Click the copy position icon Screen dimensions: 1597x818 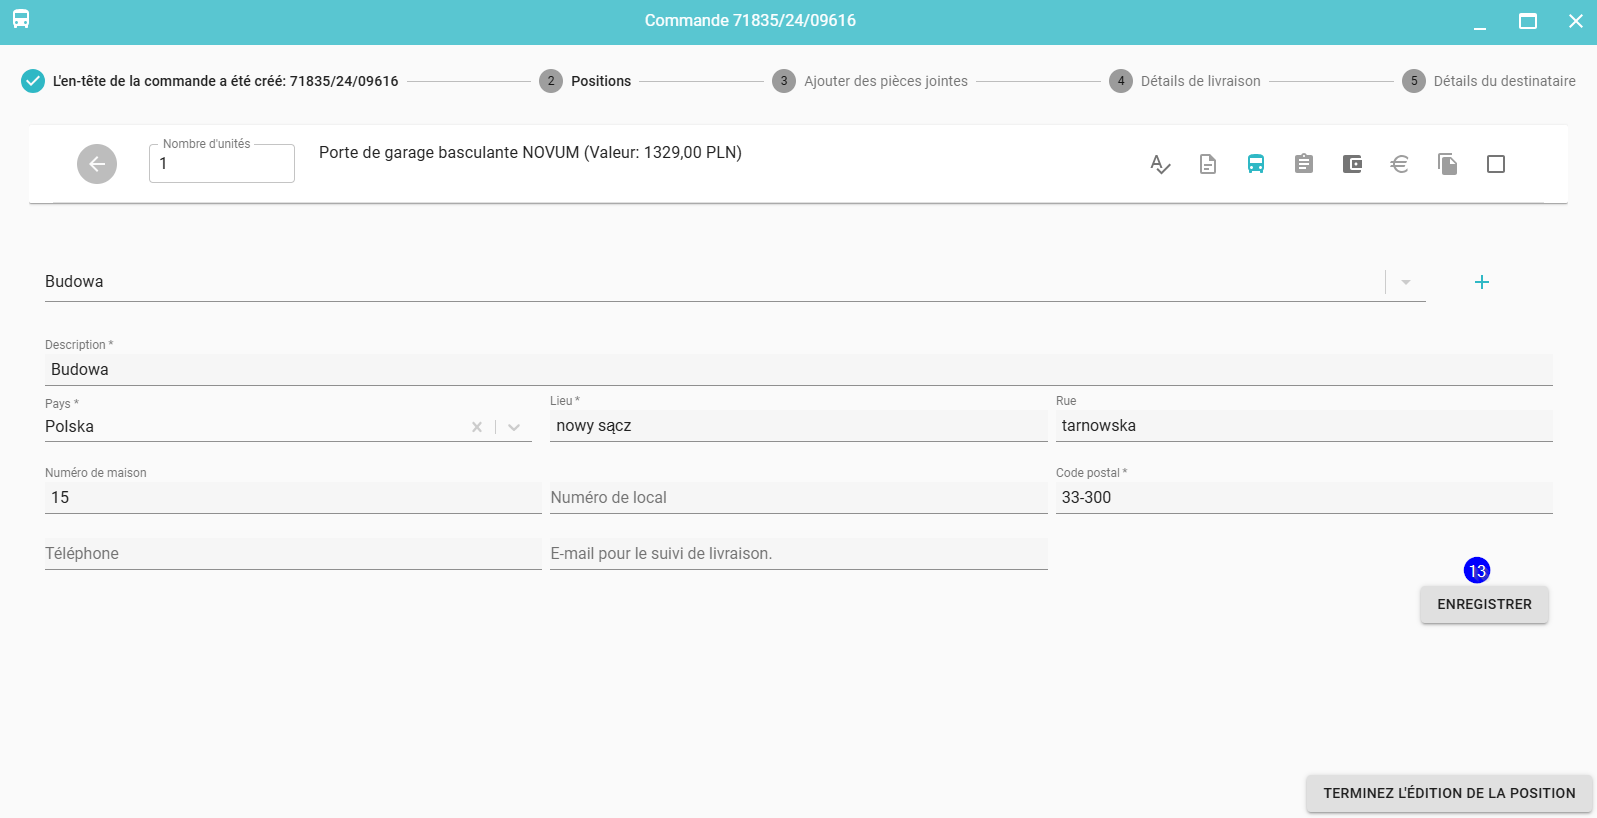point(1447,164)
